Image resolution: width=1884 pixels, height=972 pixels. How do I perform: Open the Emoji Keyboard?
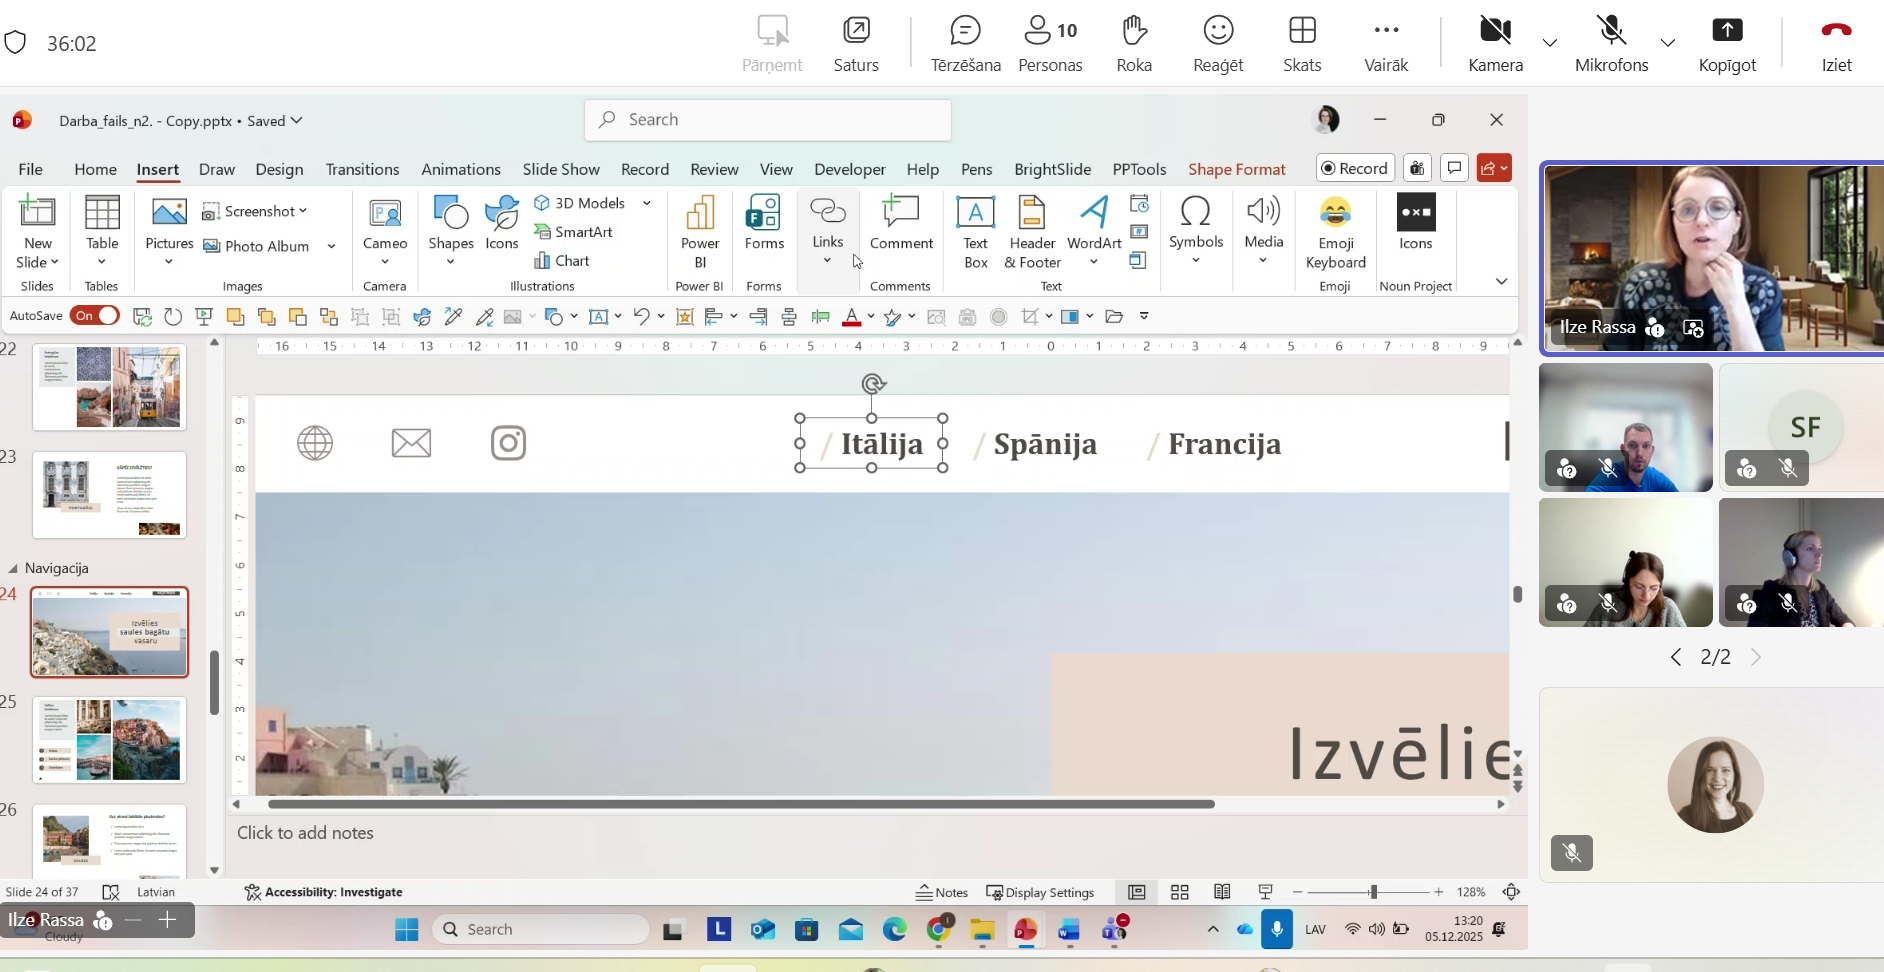click(x=1335, y=230)
